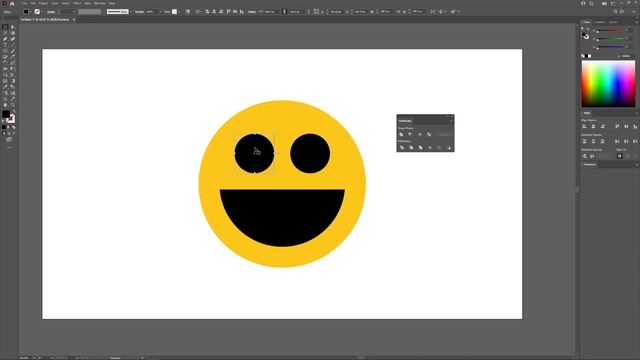This screenshot has width=640, height=360.
Task: Switch to the Color panel tab
Action: tap(587, 22)
